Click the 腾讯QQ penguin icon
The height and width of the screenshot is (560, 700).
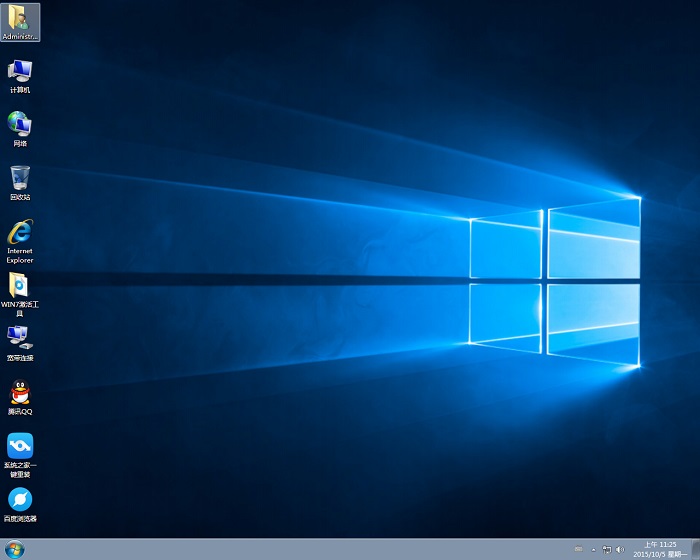pos(19,392)
